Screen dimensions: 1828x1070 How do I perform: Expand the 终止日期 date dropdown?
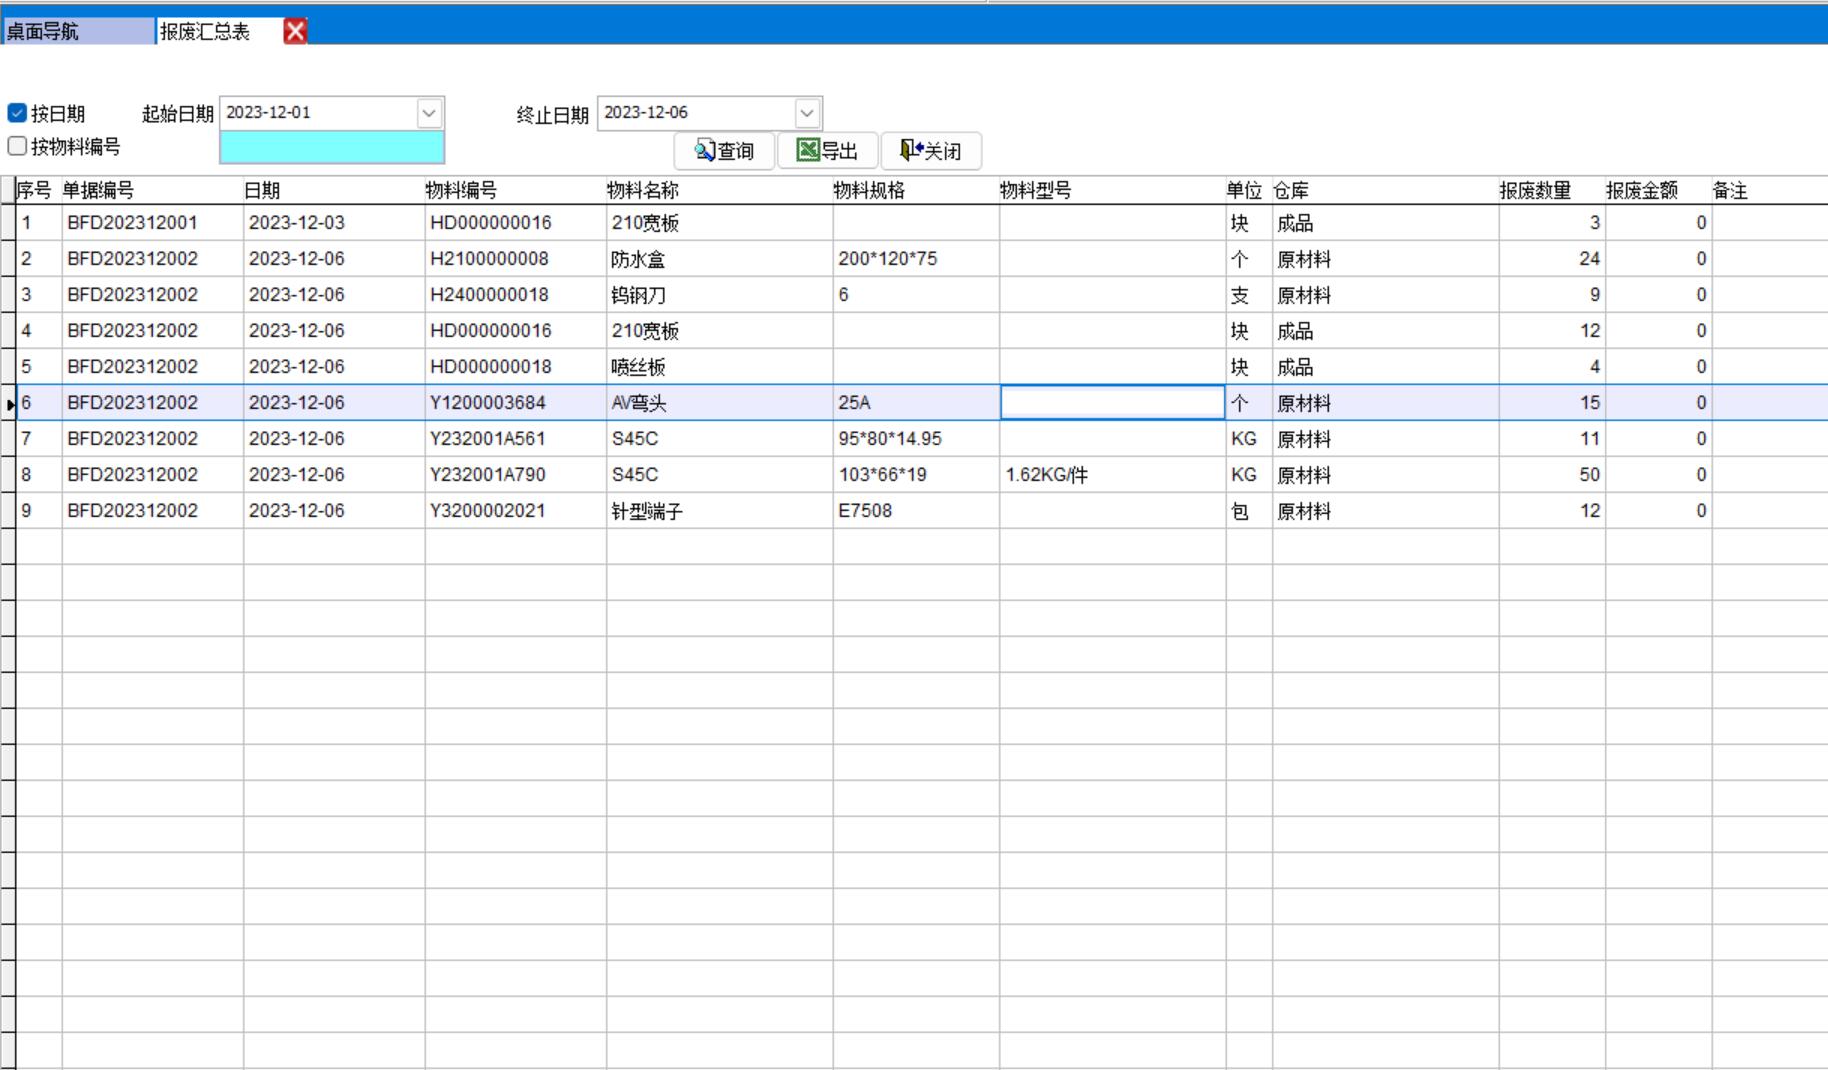(807, 113)
